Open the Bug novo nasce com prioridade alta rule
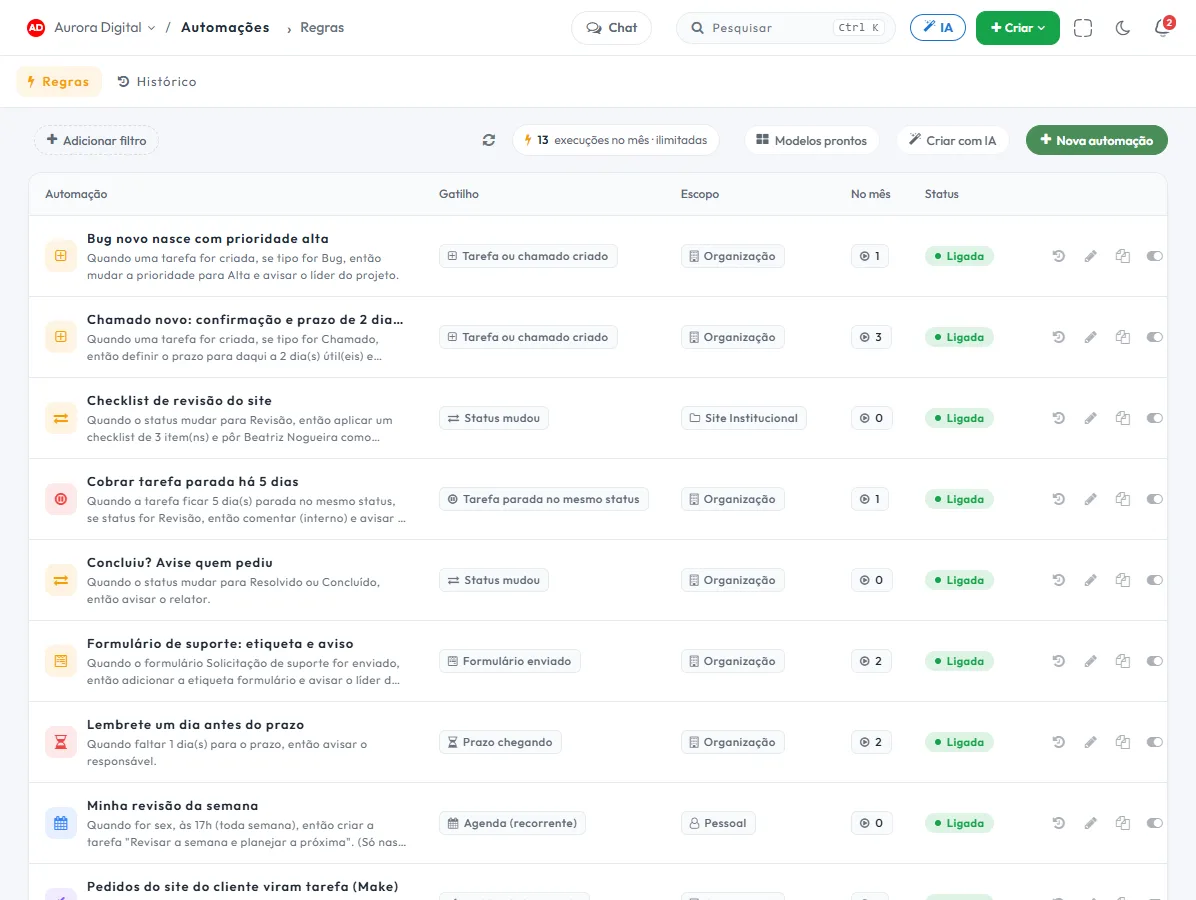This screenshot has width=1196, height=900. coord(207,239)
